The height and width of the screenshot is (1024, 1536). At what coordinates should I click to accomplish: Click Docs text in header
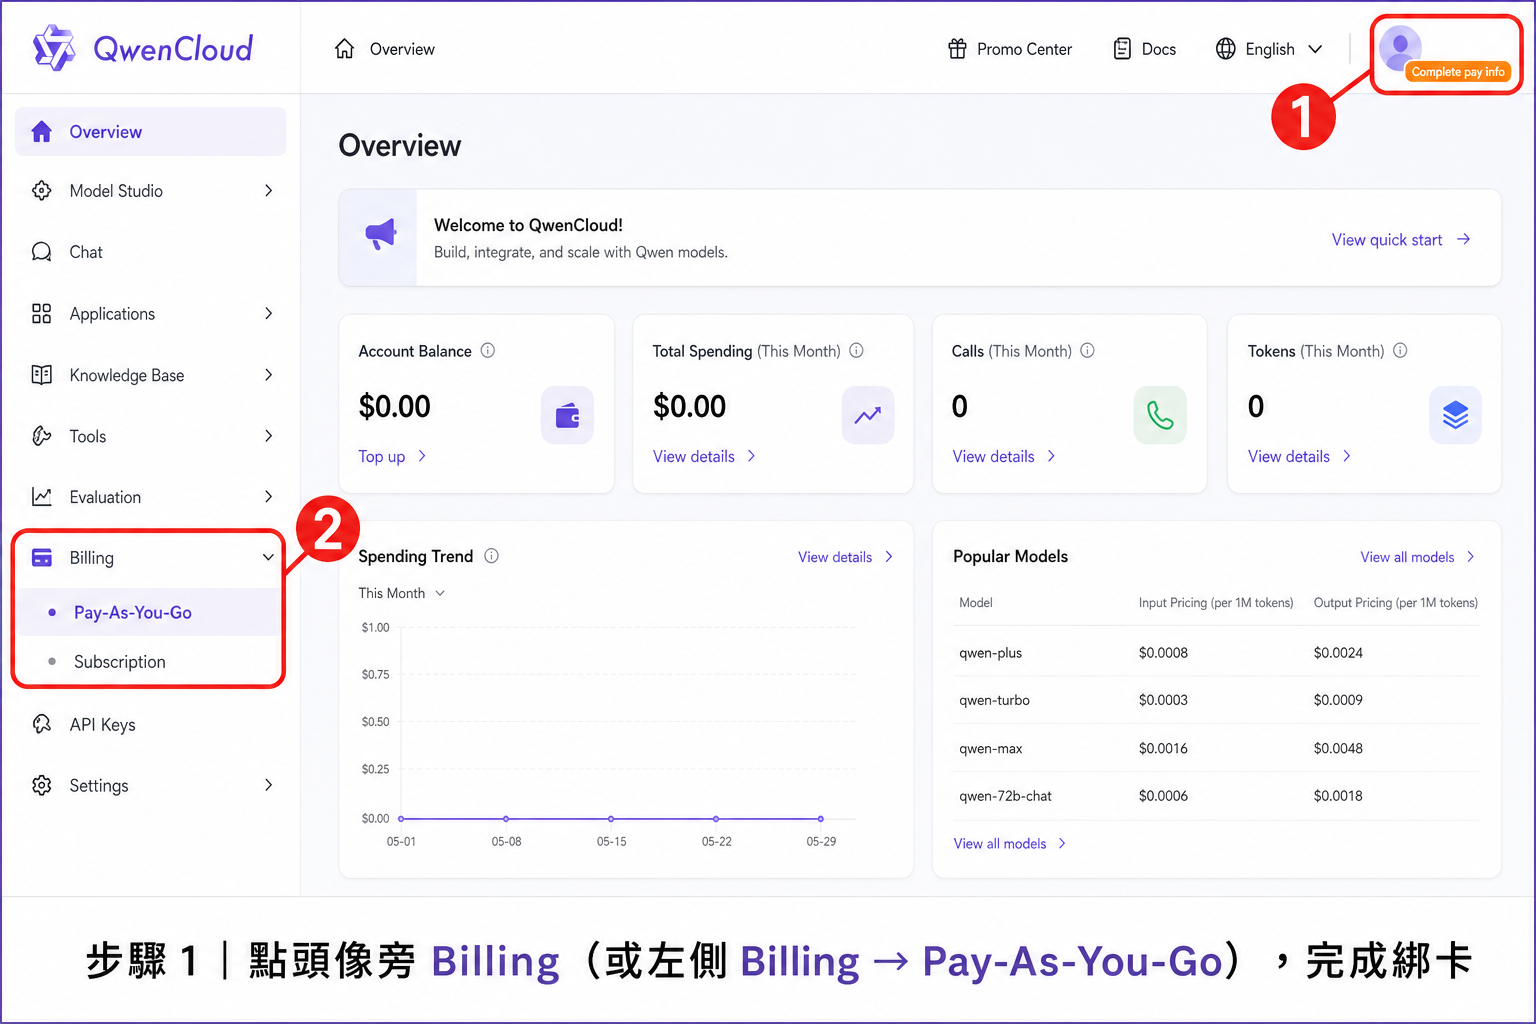point(1159,49)
